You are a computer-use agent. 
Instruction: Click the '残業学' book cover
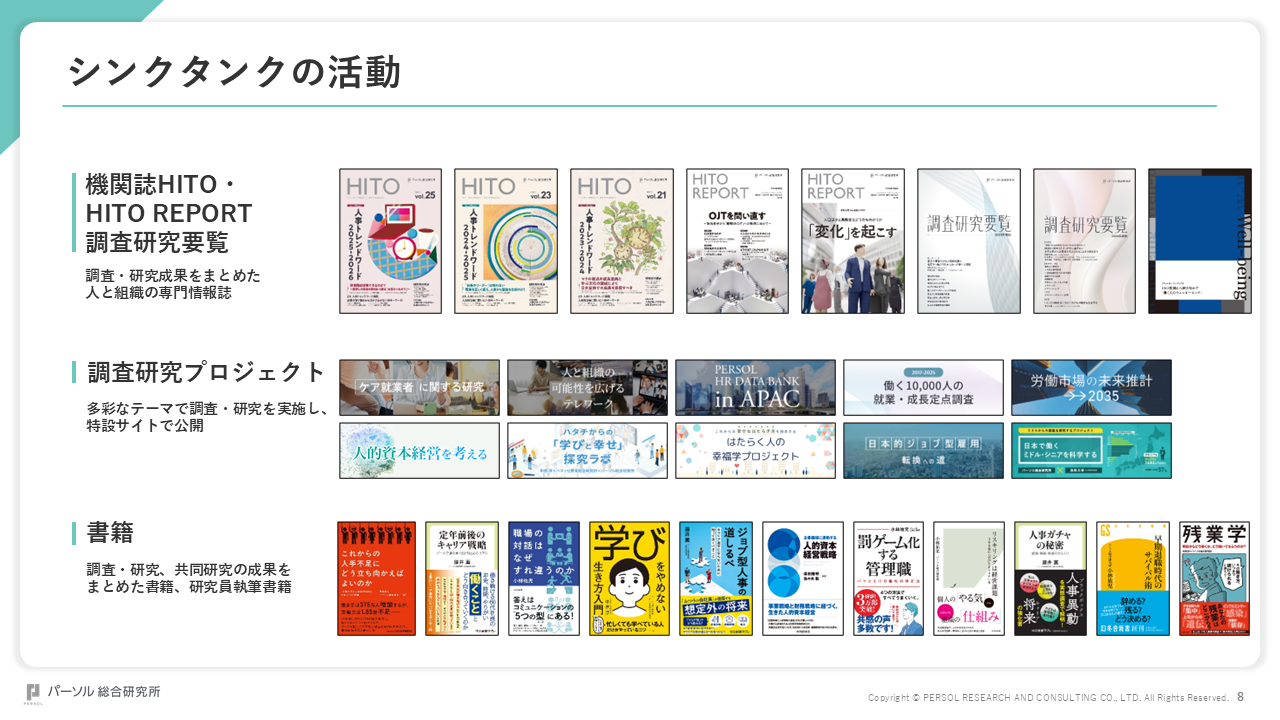[1214, 578]
